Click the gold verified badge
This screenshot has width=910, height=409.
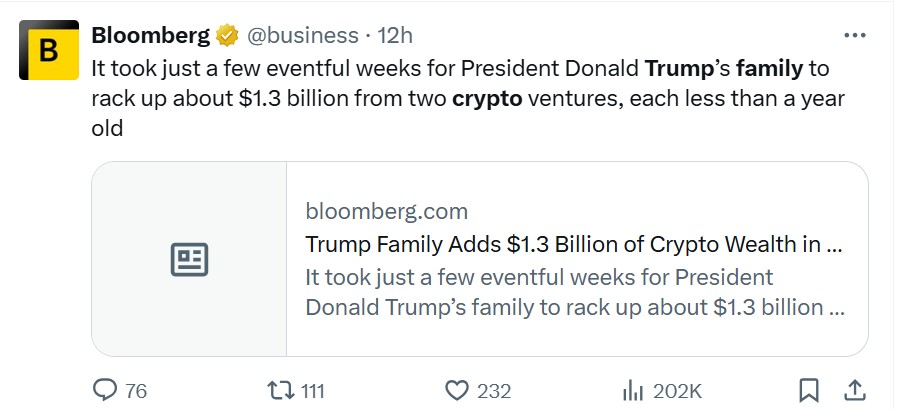click(227, 36)
